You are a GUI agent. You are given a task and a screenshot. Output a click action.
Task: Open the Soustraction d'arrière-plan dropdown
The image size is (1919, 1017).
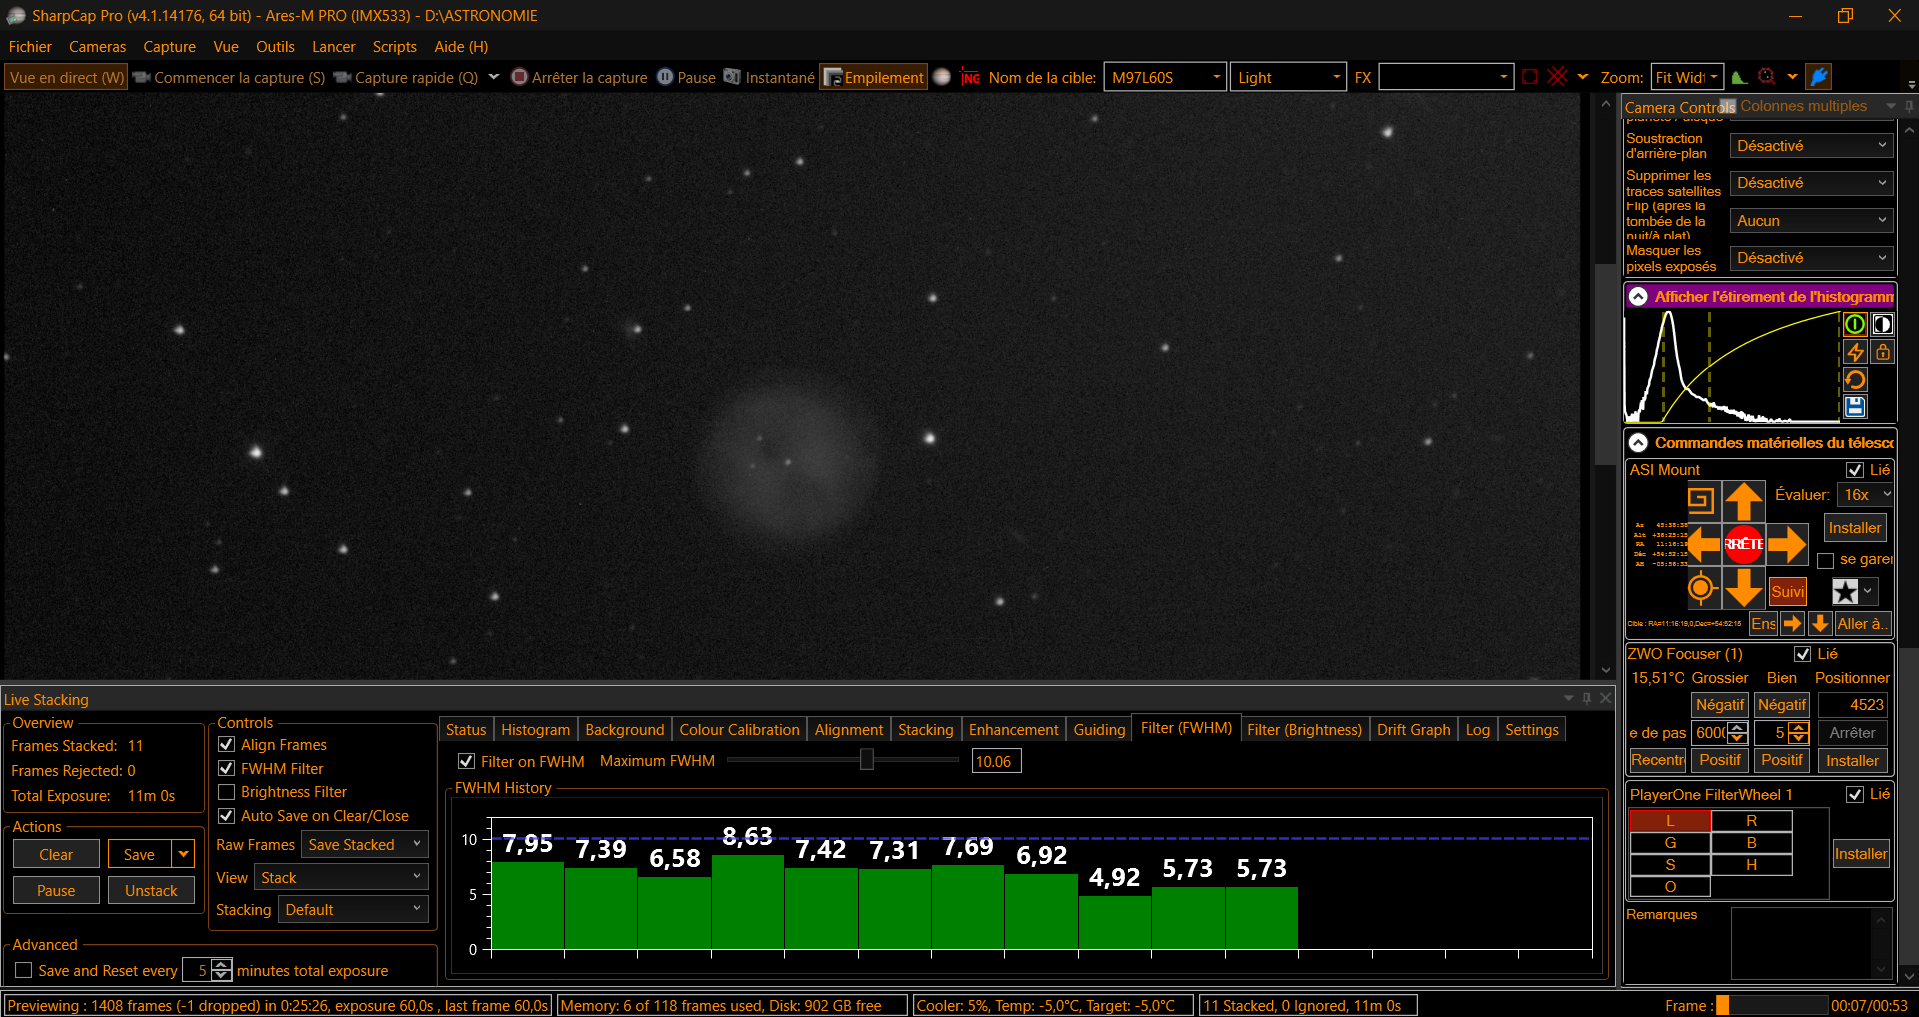click(1811, 146)
